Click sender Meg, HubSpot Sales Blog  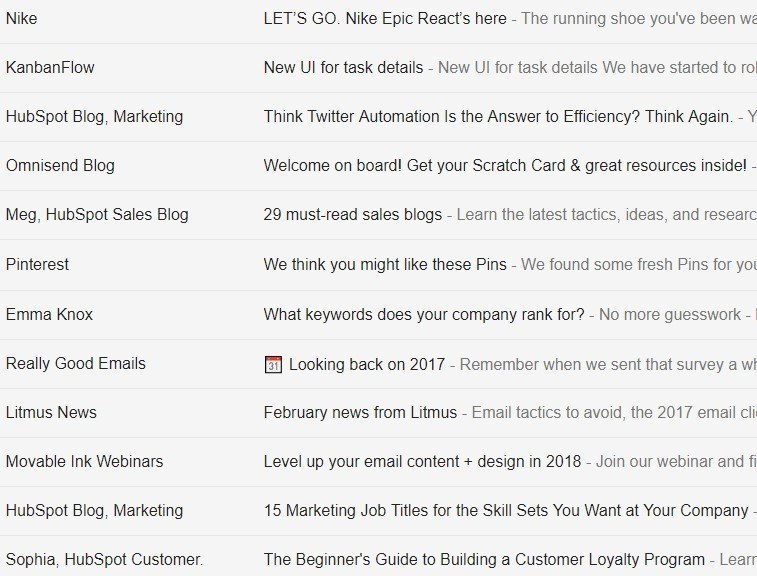[97, 215]
